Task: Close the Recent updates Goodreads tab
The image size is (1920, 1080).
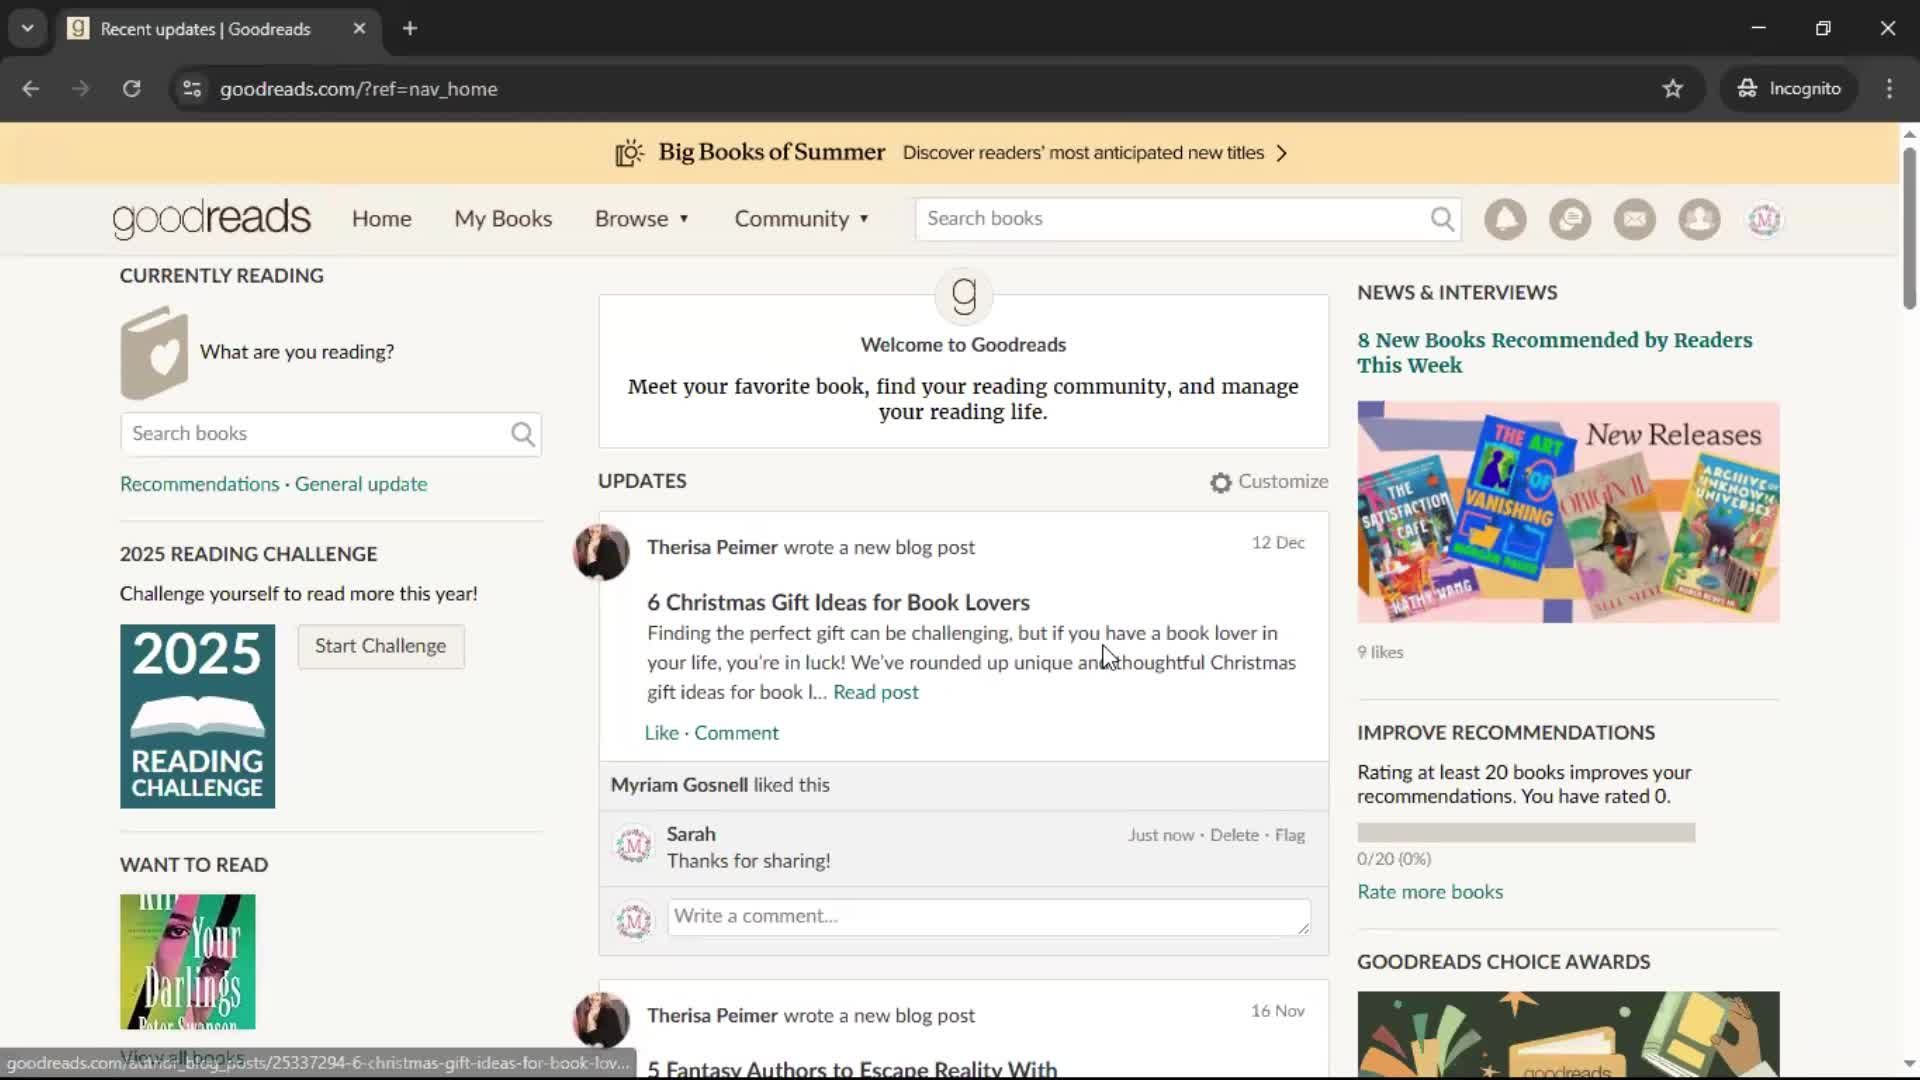Action: tap(359, 28)
